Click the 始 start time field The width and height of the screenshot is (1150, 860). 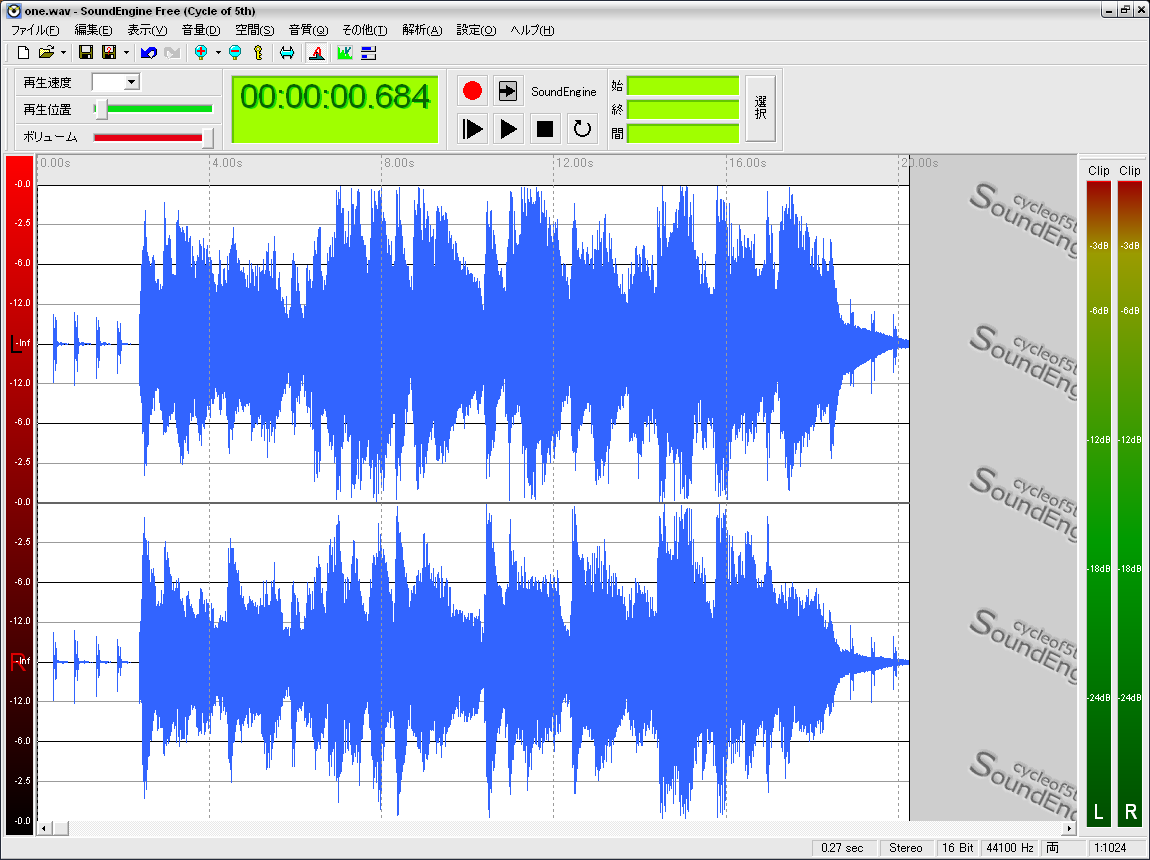(x=683, y=86)
